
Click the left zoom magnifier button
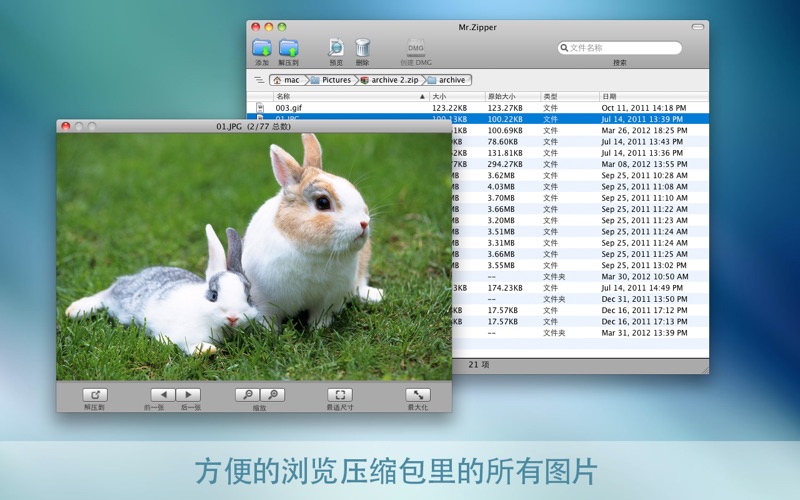click(x=247, y=395)
